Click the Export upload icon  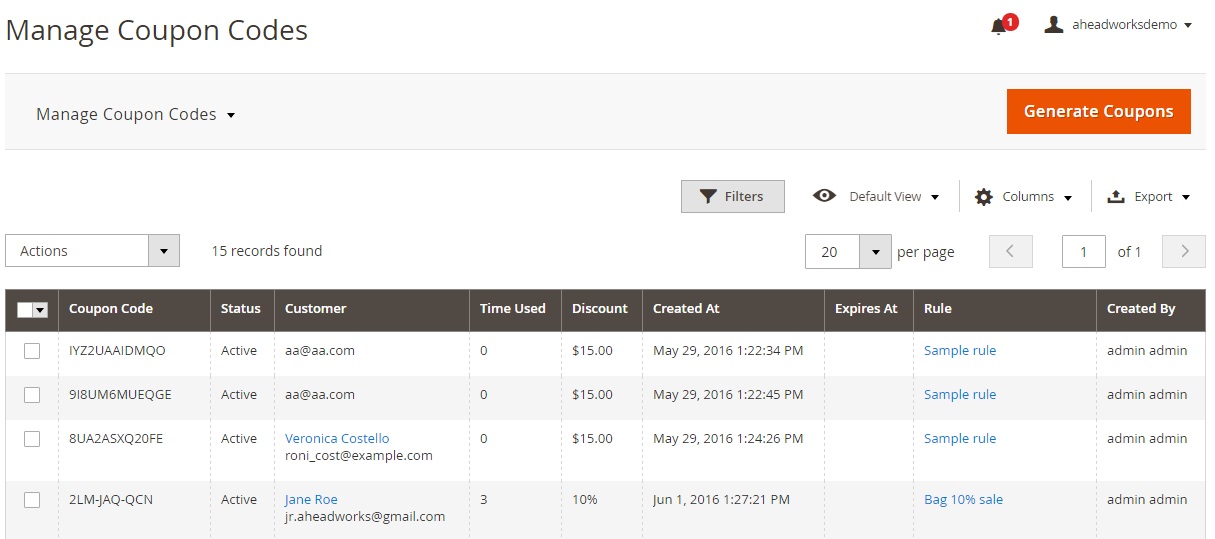pos(1116,197)
